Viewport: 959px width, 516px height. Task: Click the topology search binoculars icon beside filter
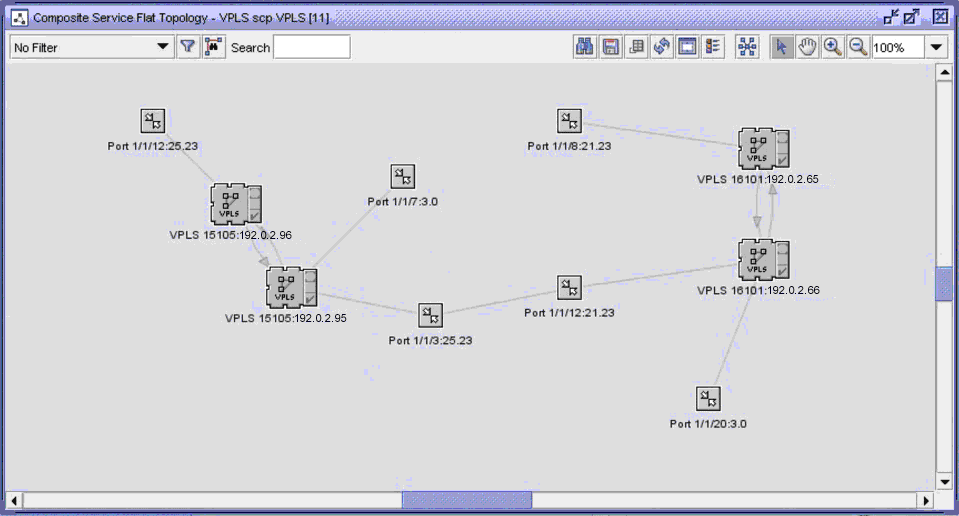(x=213, y=47)
